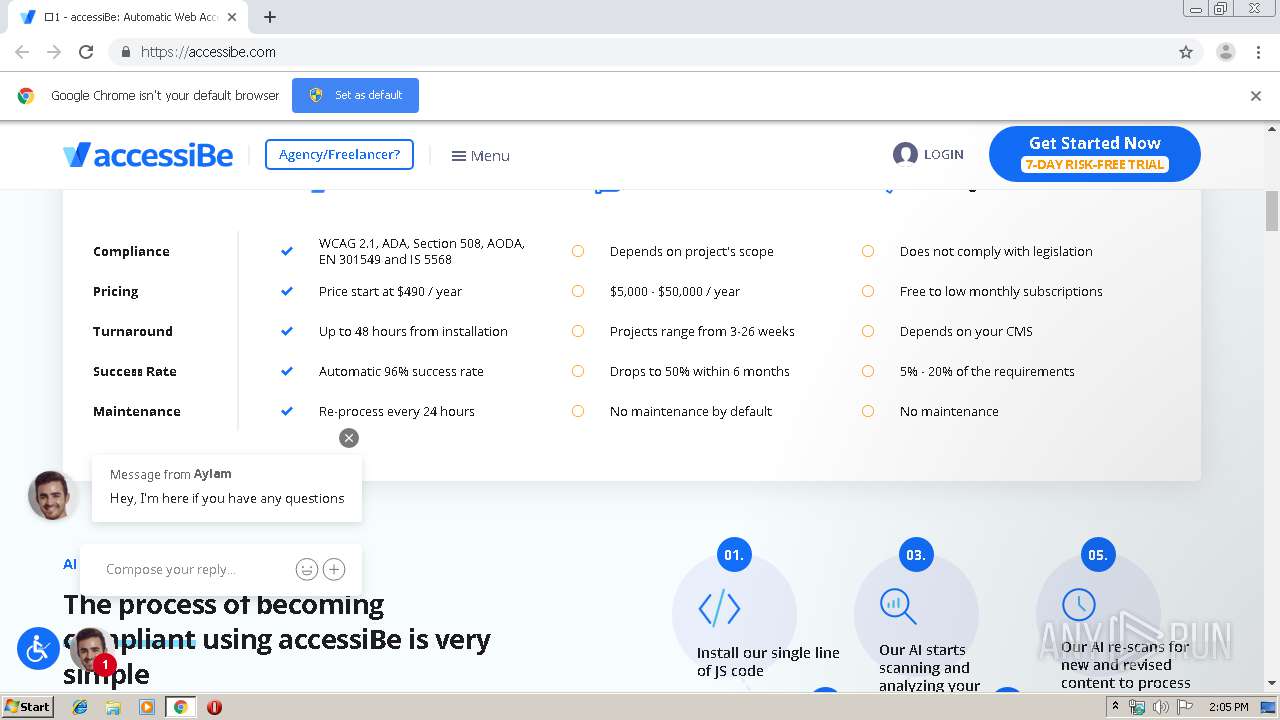Click the Chrome taskbar icon
1280x720 pixels.
[181, 707]
